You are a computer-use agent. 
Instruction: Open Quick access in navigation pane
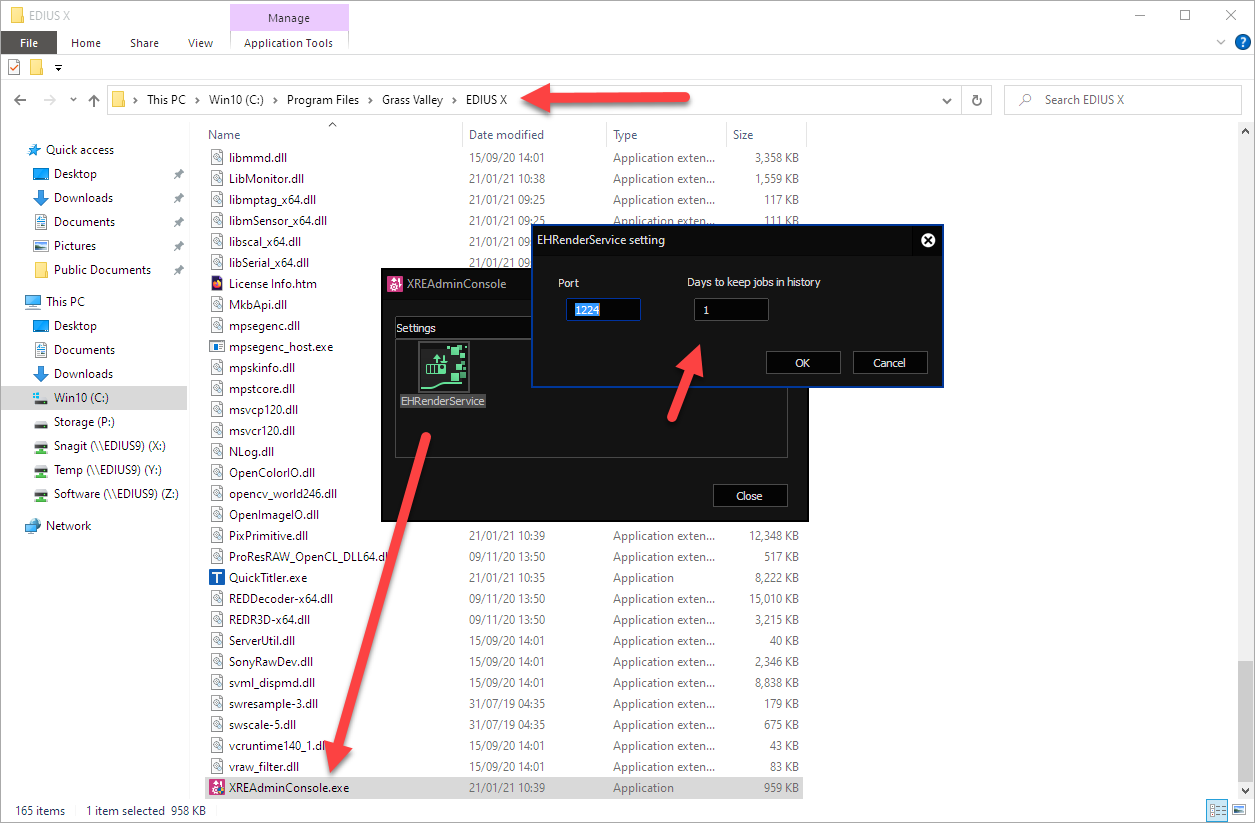point(80,150)
